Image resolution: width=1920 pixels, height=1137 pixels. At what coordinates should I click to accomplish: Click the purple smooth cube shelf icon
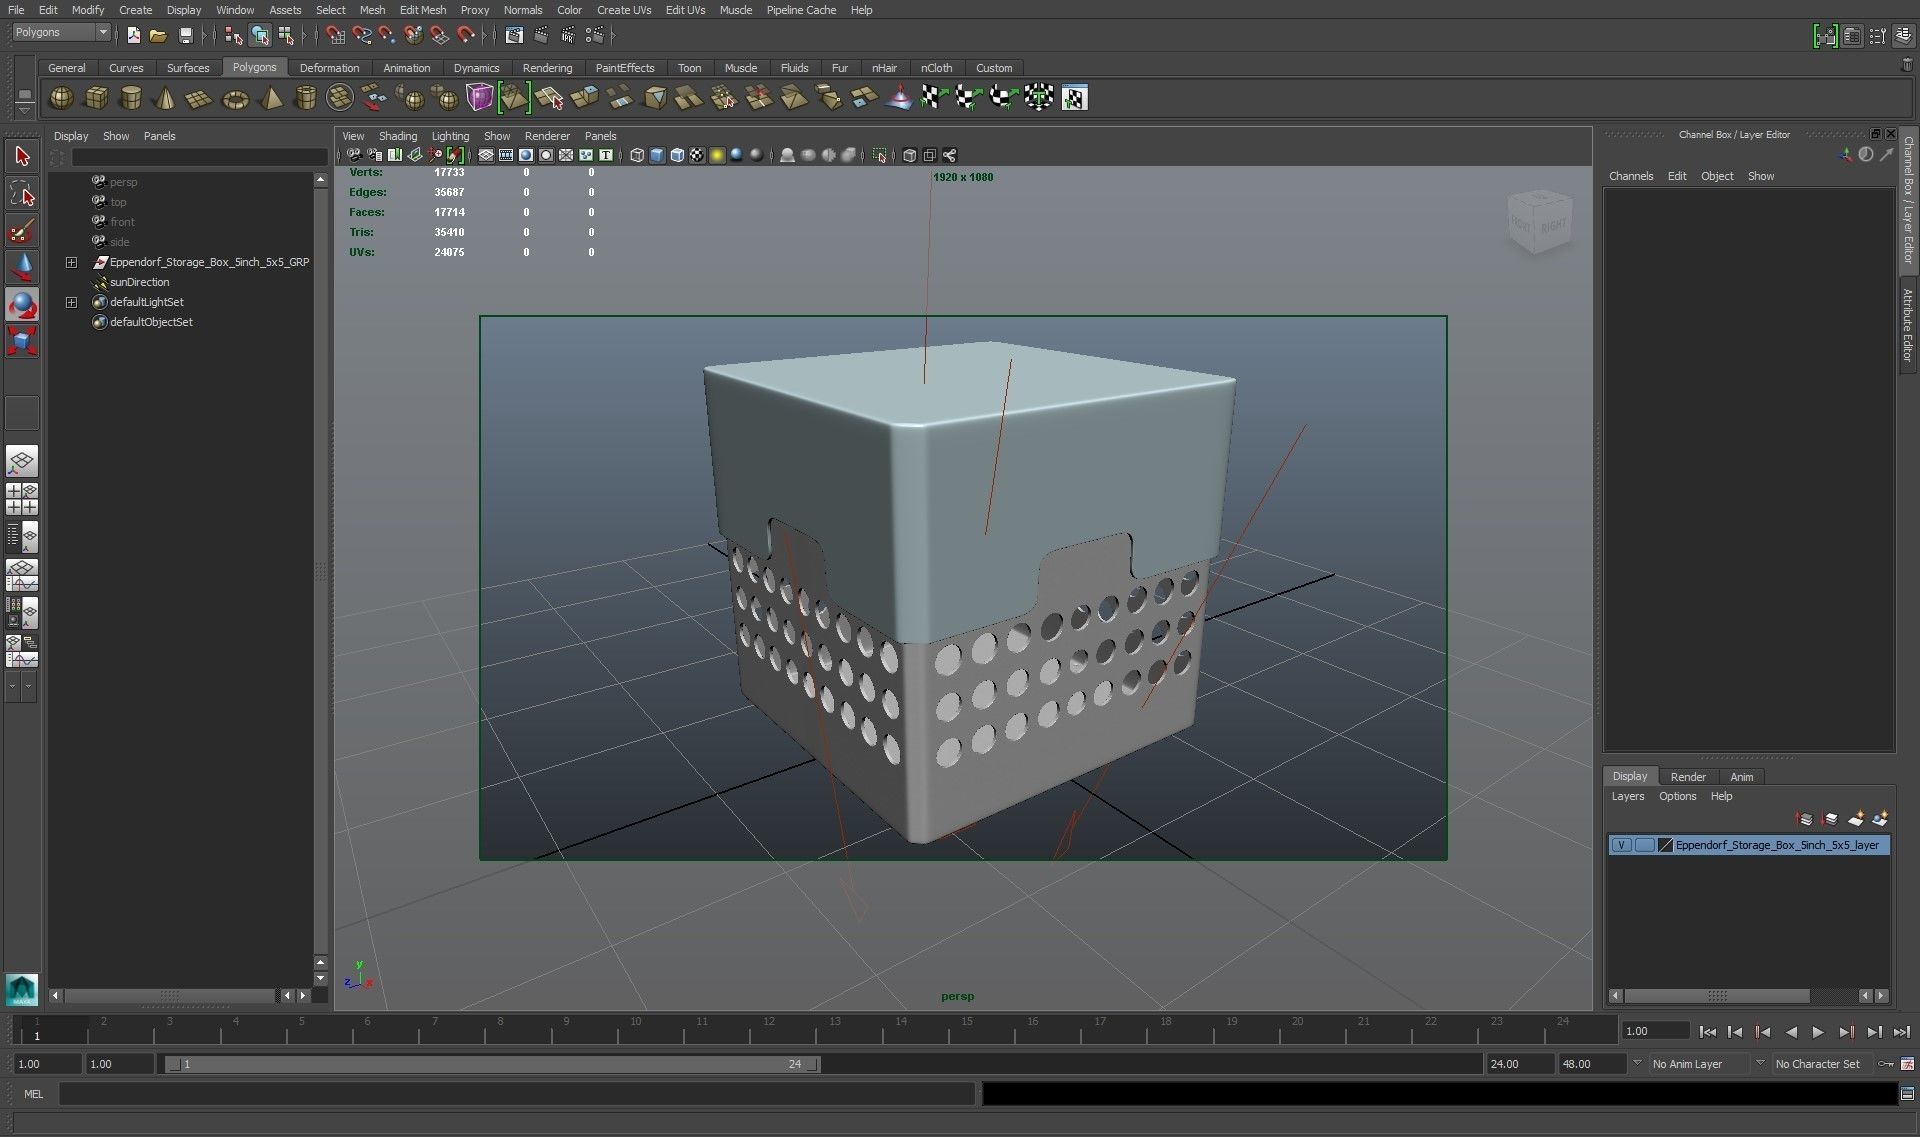coord(480,98)
